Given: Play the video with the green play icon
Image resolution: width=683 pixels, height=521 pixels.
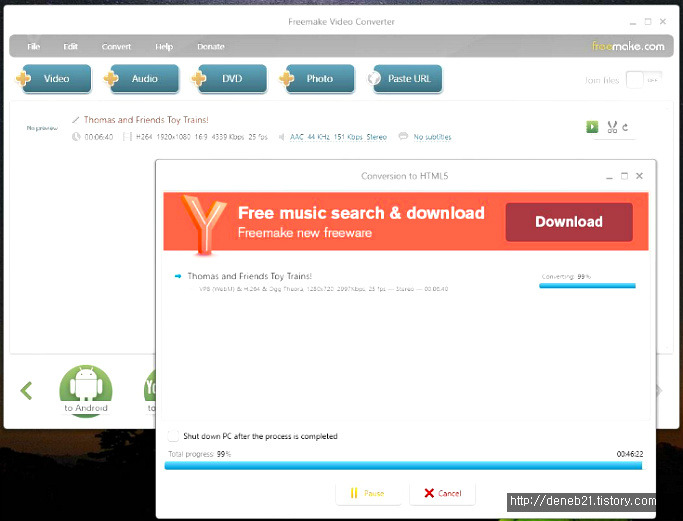Looking at the screenshot, I should [592, 127].
